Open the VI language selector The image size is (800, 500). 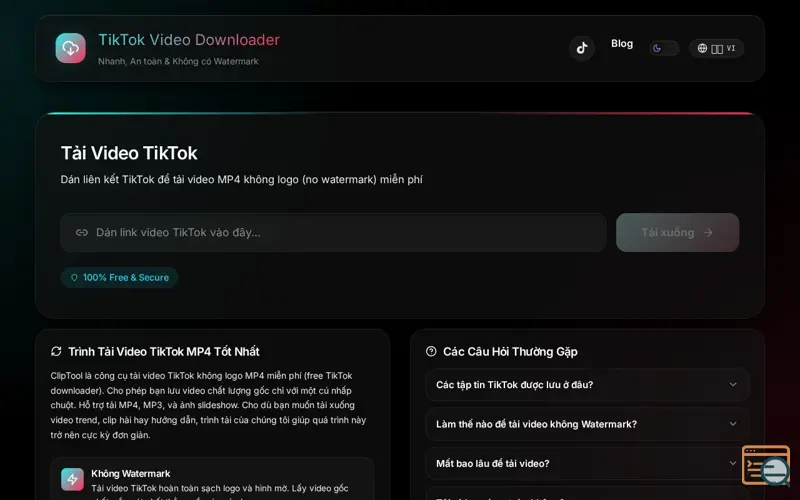[x=716, y=48]
